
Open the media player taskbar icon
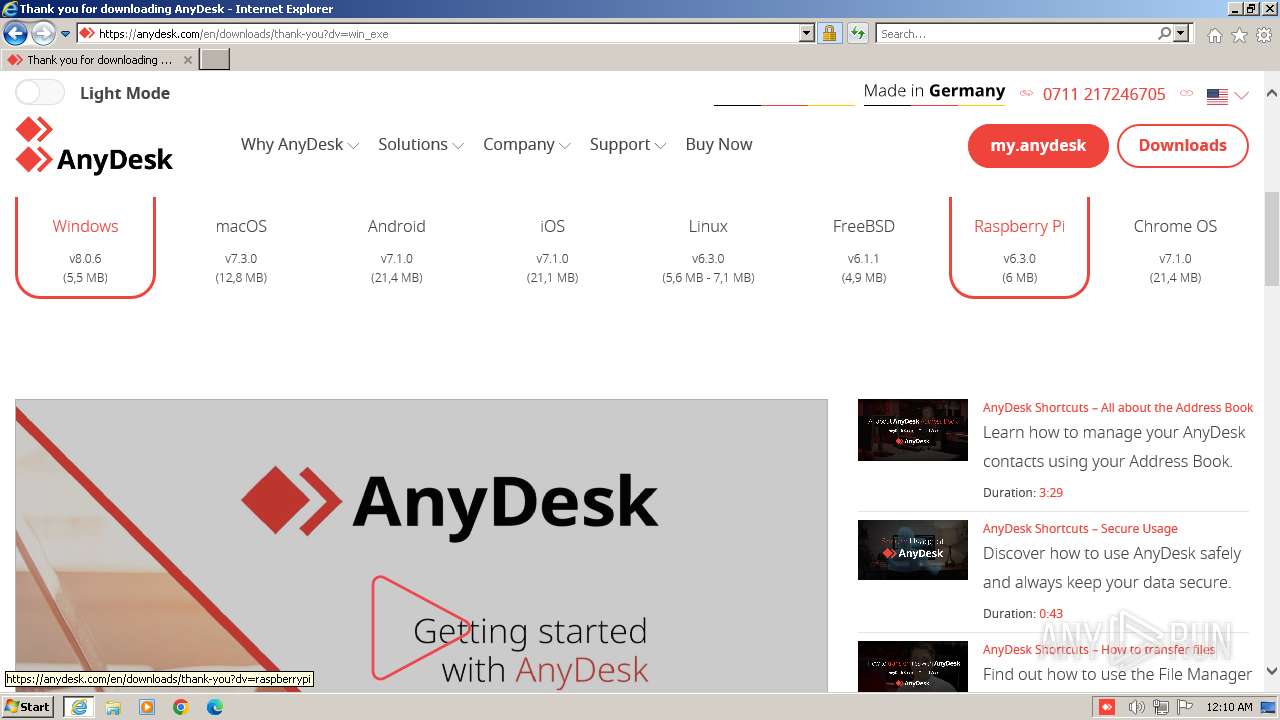click(x=147, y=707)
